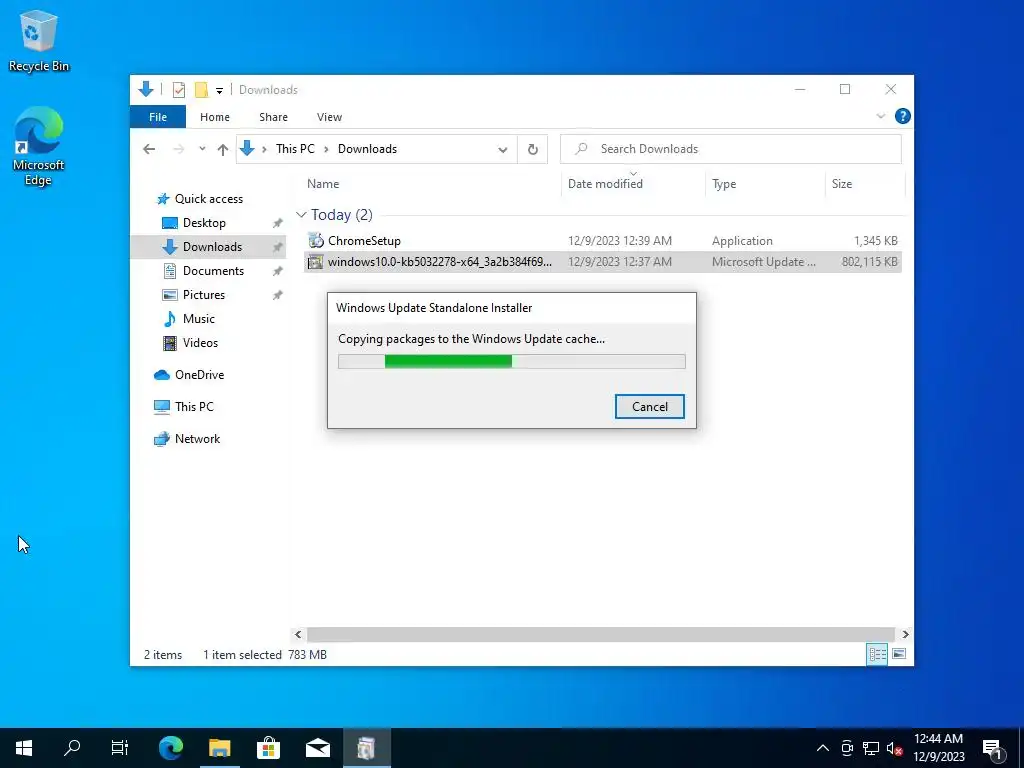Open Mail app from taskbar
1024x768 pixels.
(x=317, y=748)
